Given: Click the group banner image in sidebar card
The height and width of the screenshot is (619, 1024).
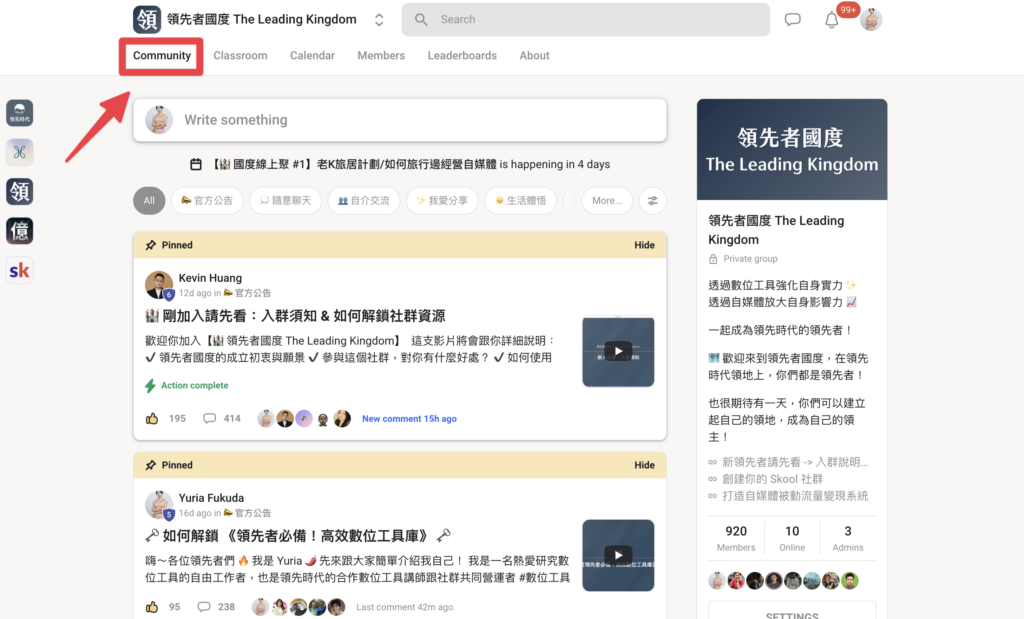Looking at the screenshot, I should [792, 150].
